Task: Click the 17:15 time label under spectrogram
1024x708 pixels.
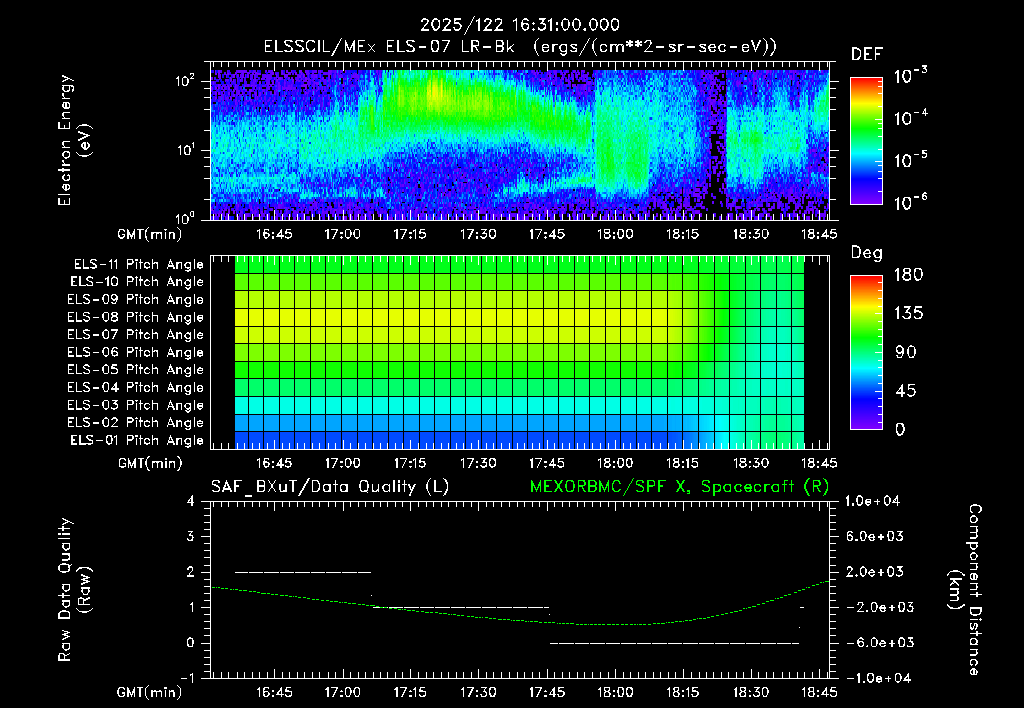Action: pos(409,234)
